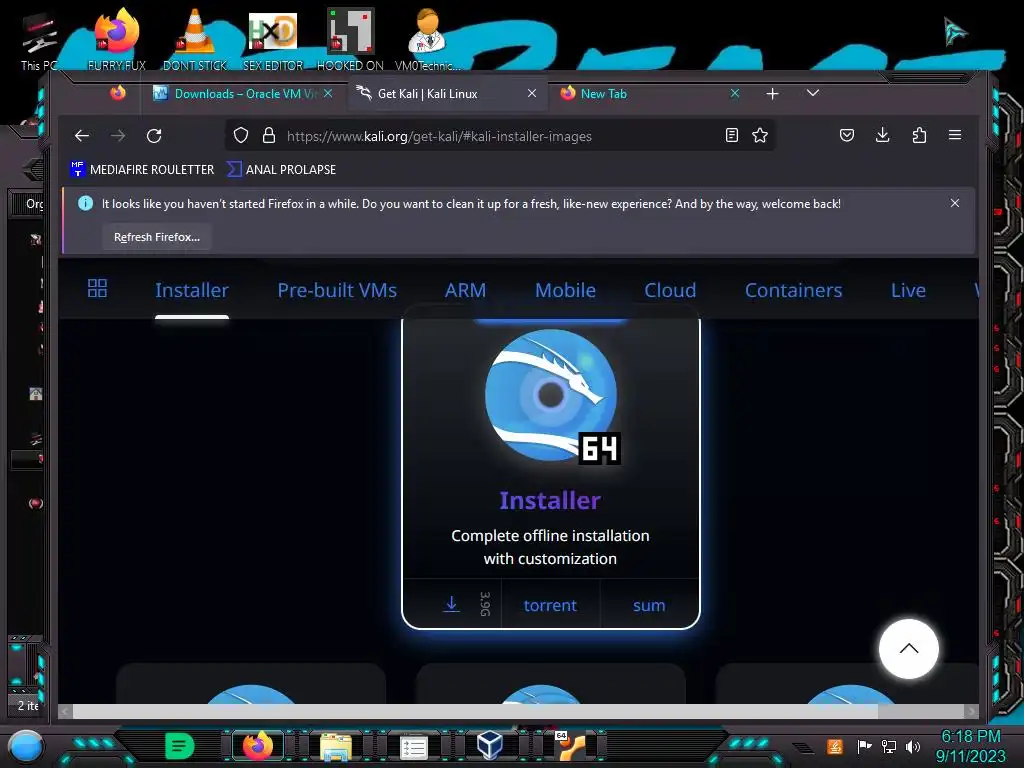Open the Firefox hamburger application menu
Image resolution: width=1024 pixels, height=768 pixels.
pyautogui.click(x=955, y=135)
